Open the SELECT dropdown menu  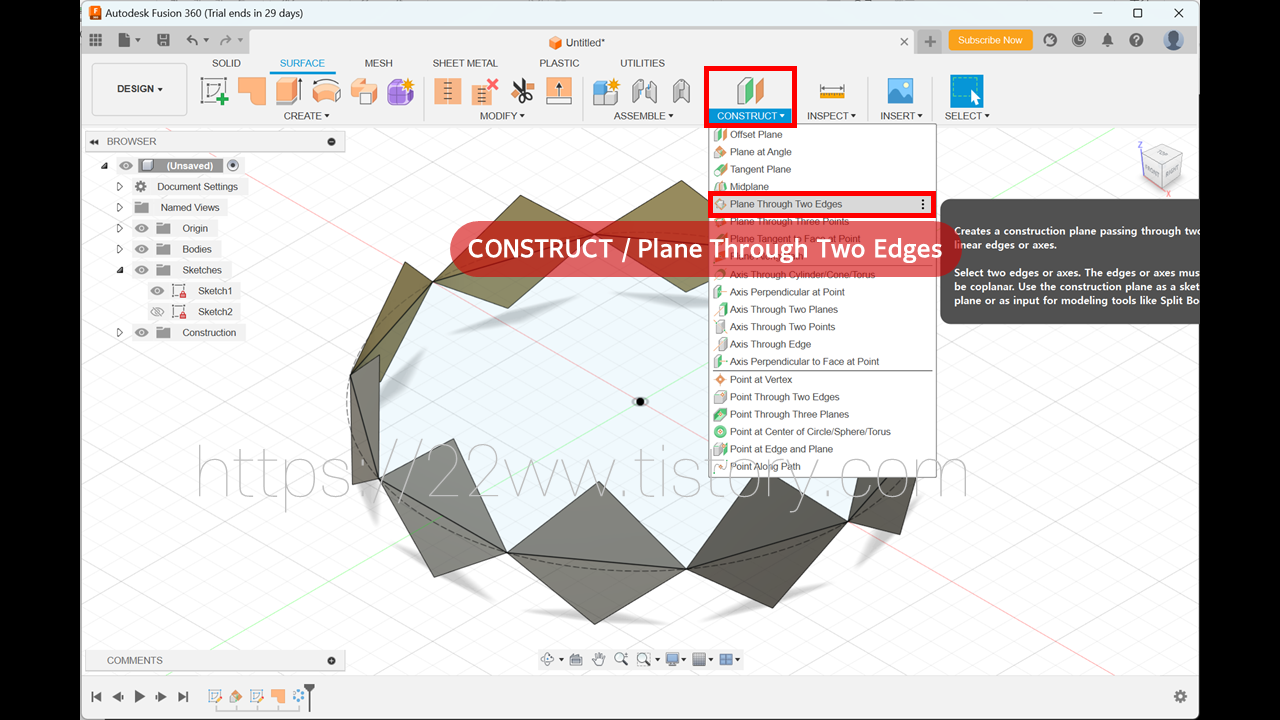(x=966, y=116)
